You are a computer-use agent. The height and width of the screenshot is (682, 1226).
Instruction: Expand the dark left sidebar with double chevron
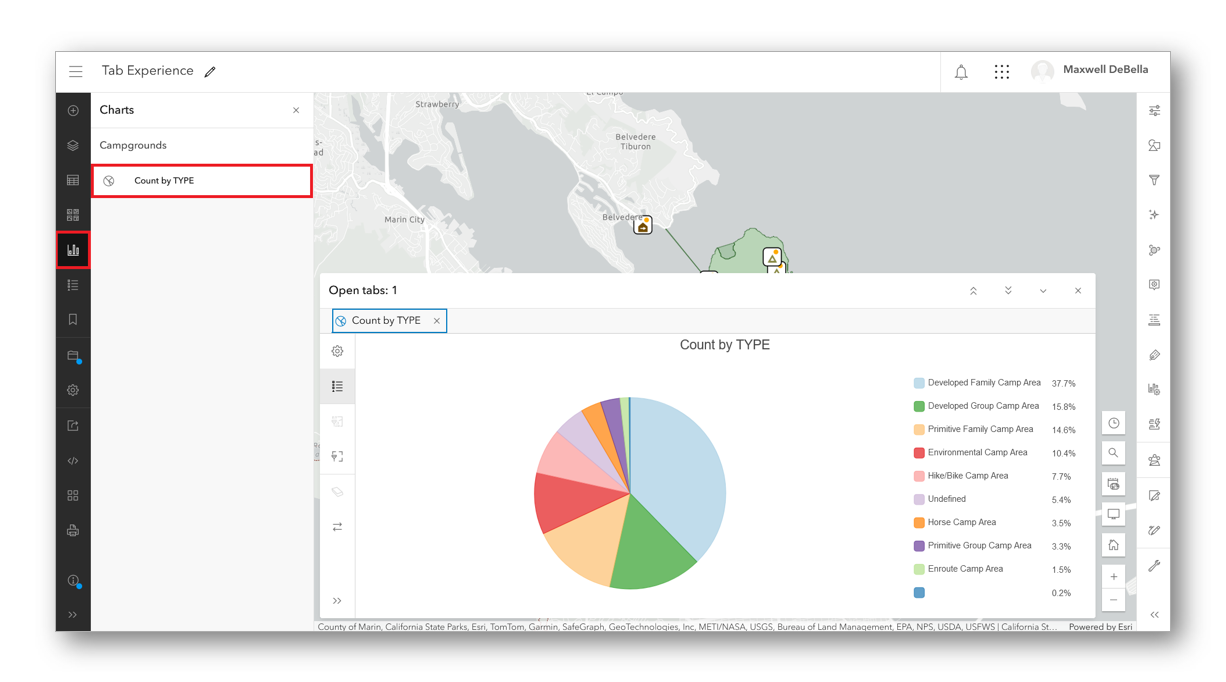pyautogui.click(x=73, y=615)
